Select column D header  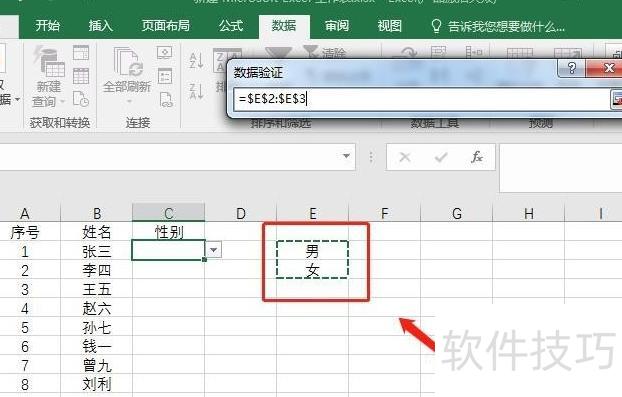tap(240, 213)
